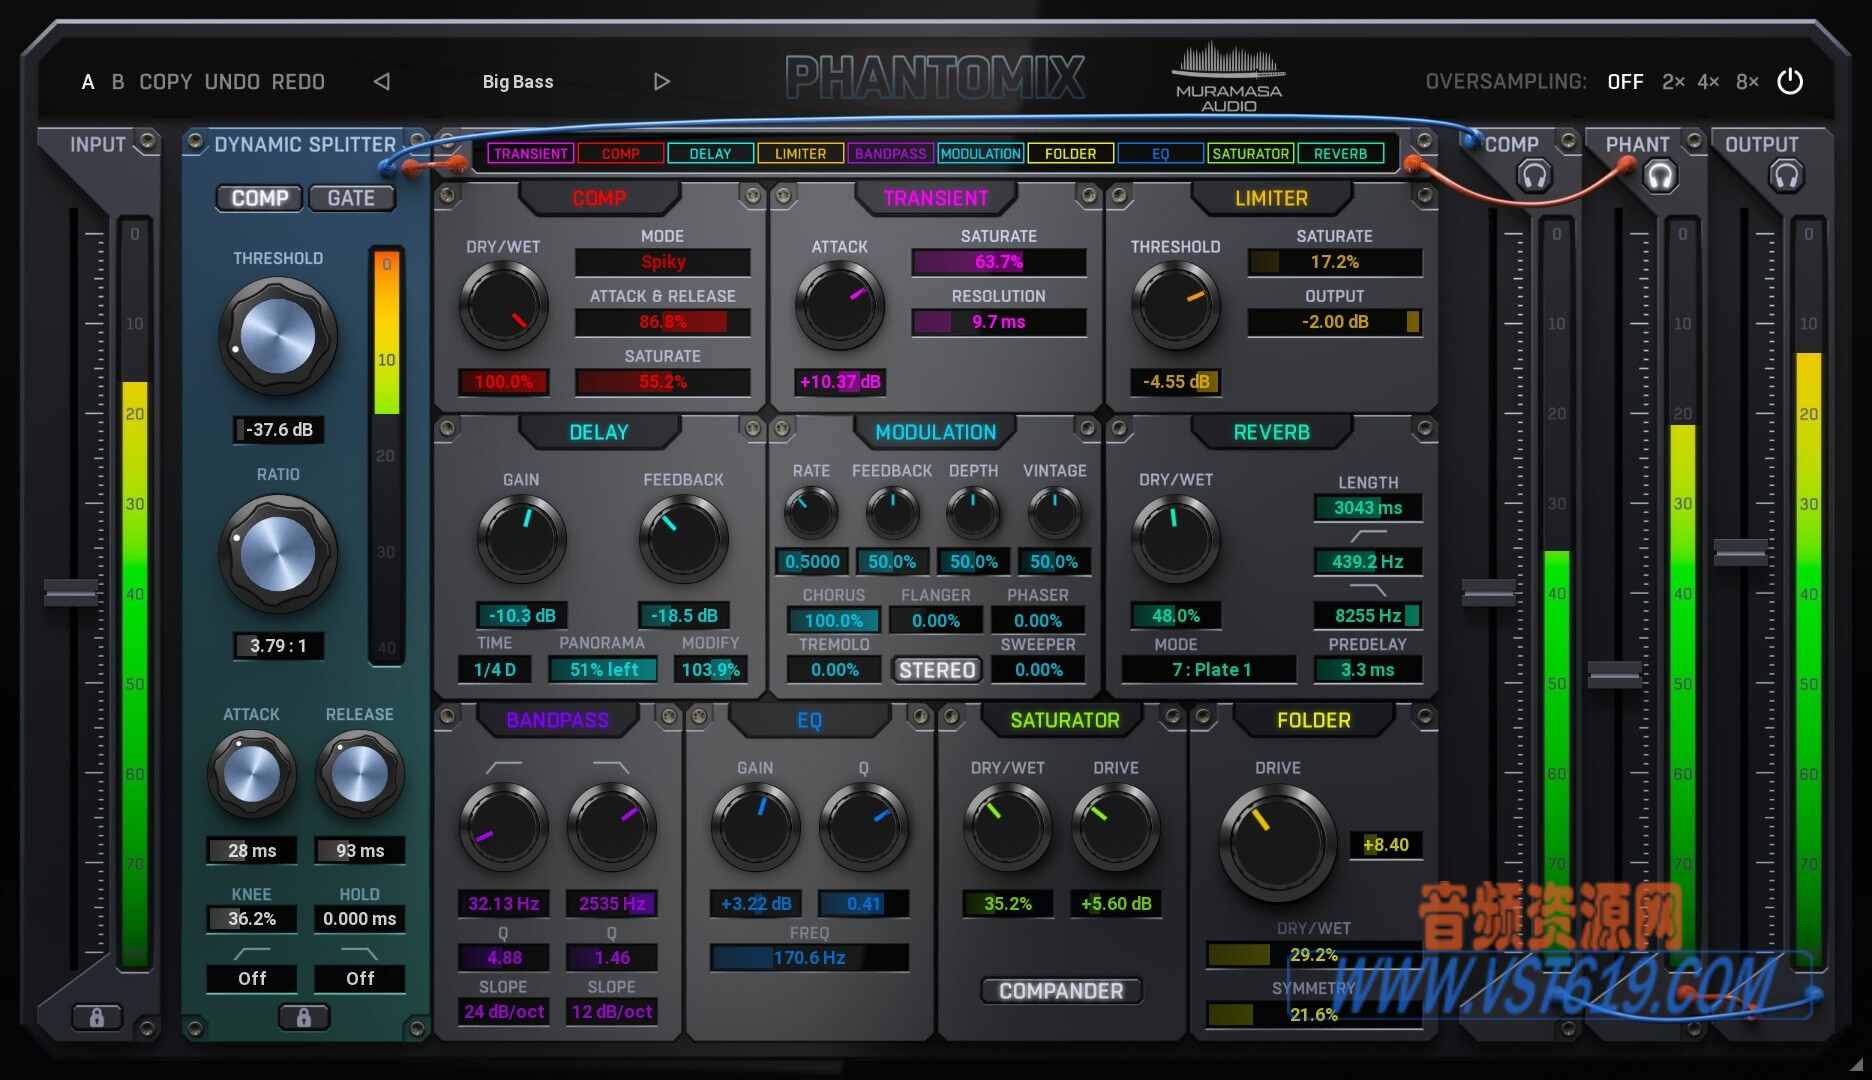Select the MODULATION tab in the routing bar
The image size is (1872, 1080).
(981, 153)
